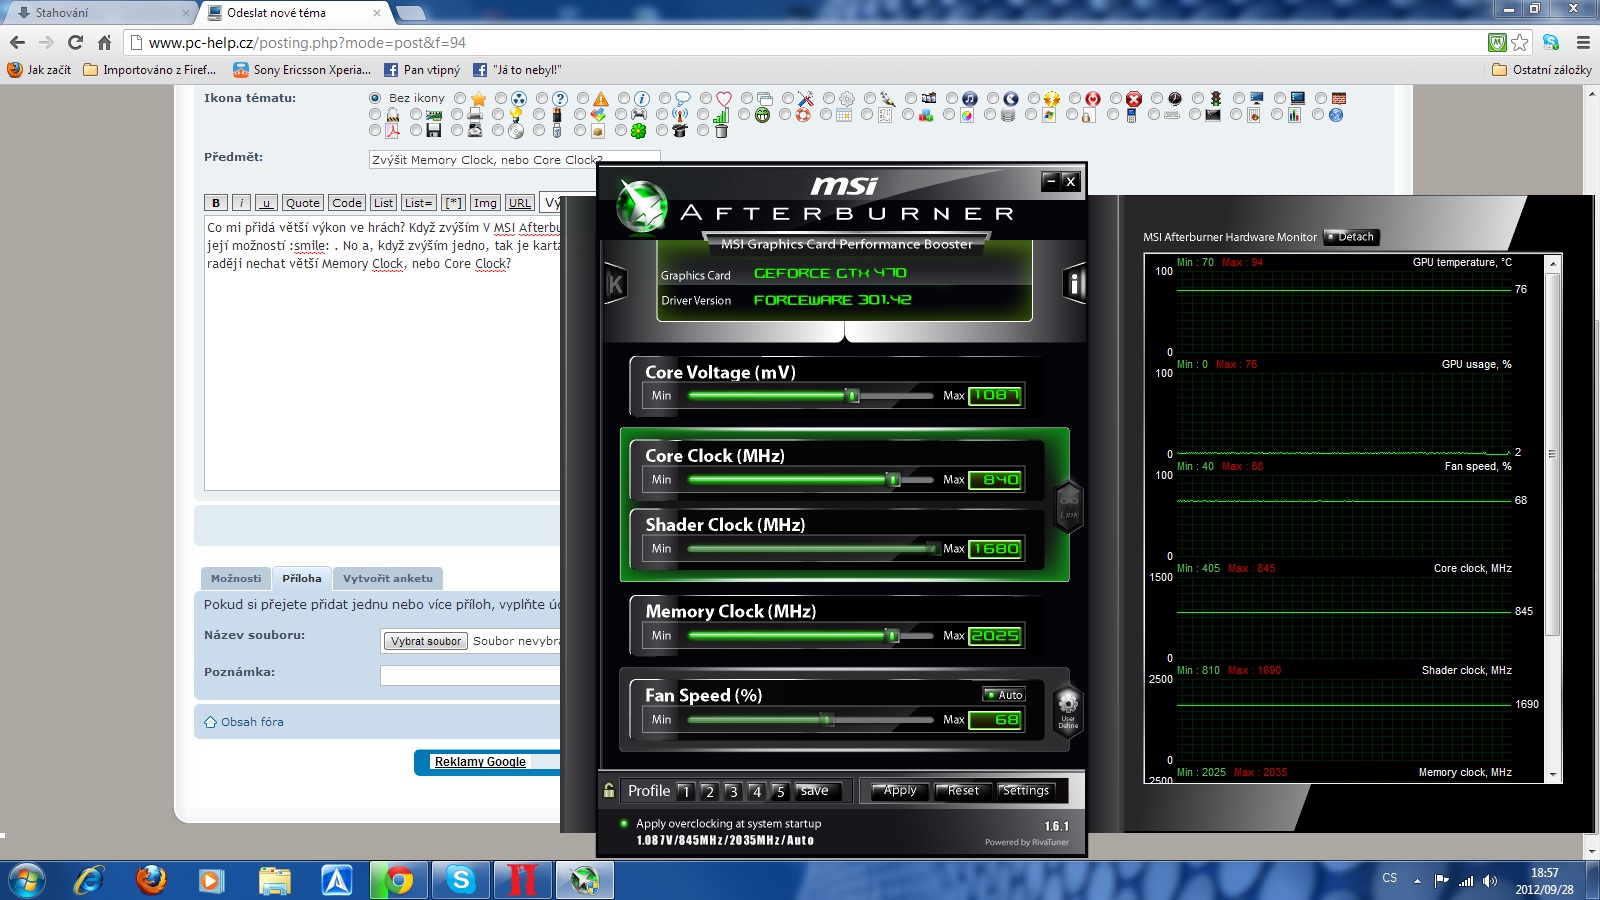This screenshot has width=1600, height=900.
Task: Open the browser home page
Action: (104, 42)
